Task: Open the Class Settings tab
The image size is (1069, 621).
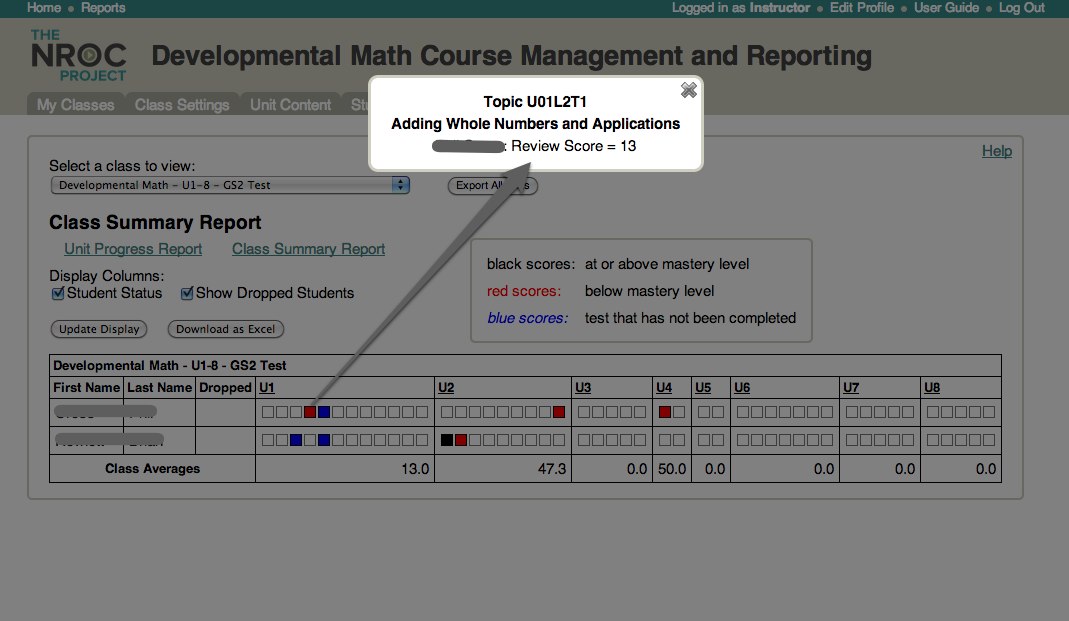Action: 182,104
